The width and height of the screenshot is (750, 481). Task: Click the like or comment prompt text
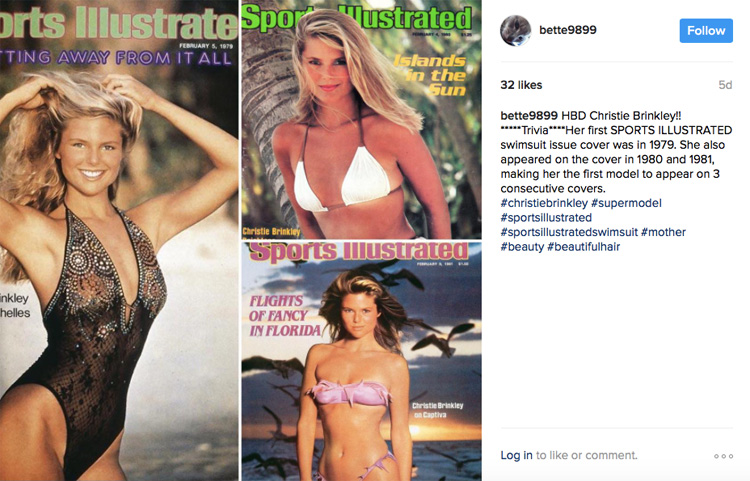click(x=586, y=455)
